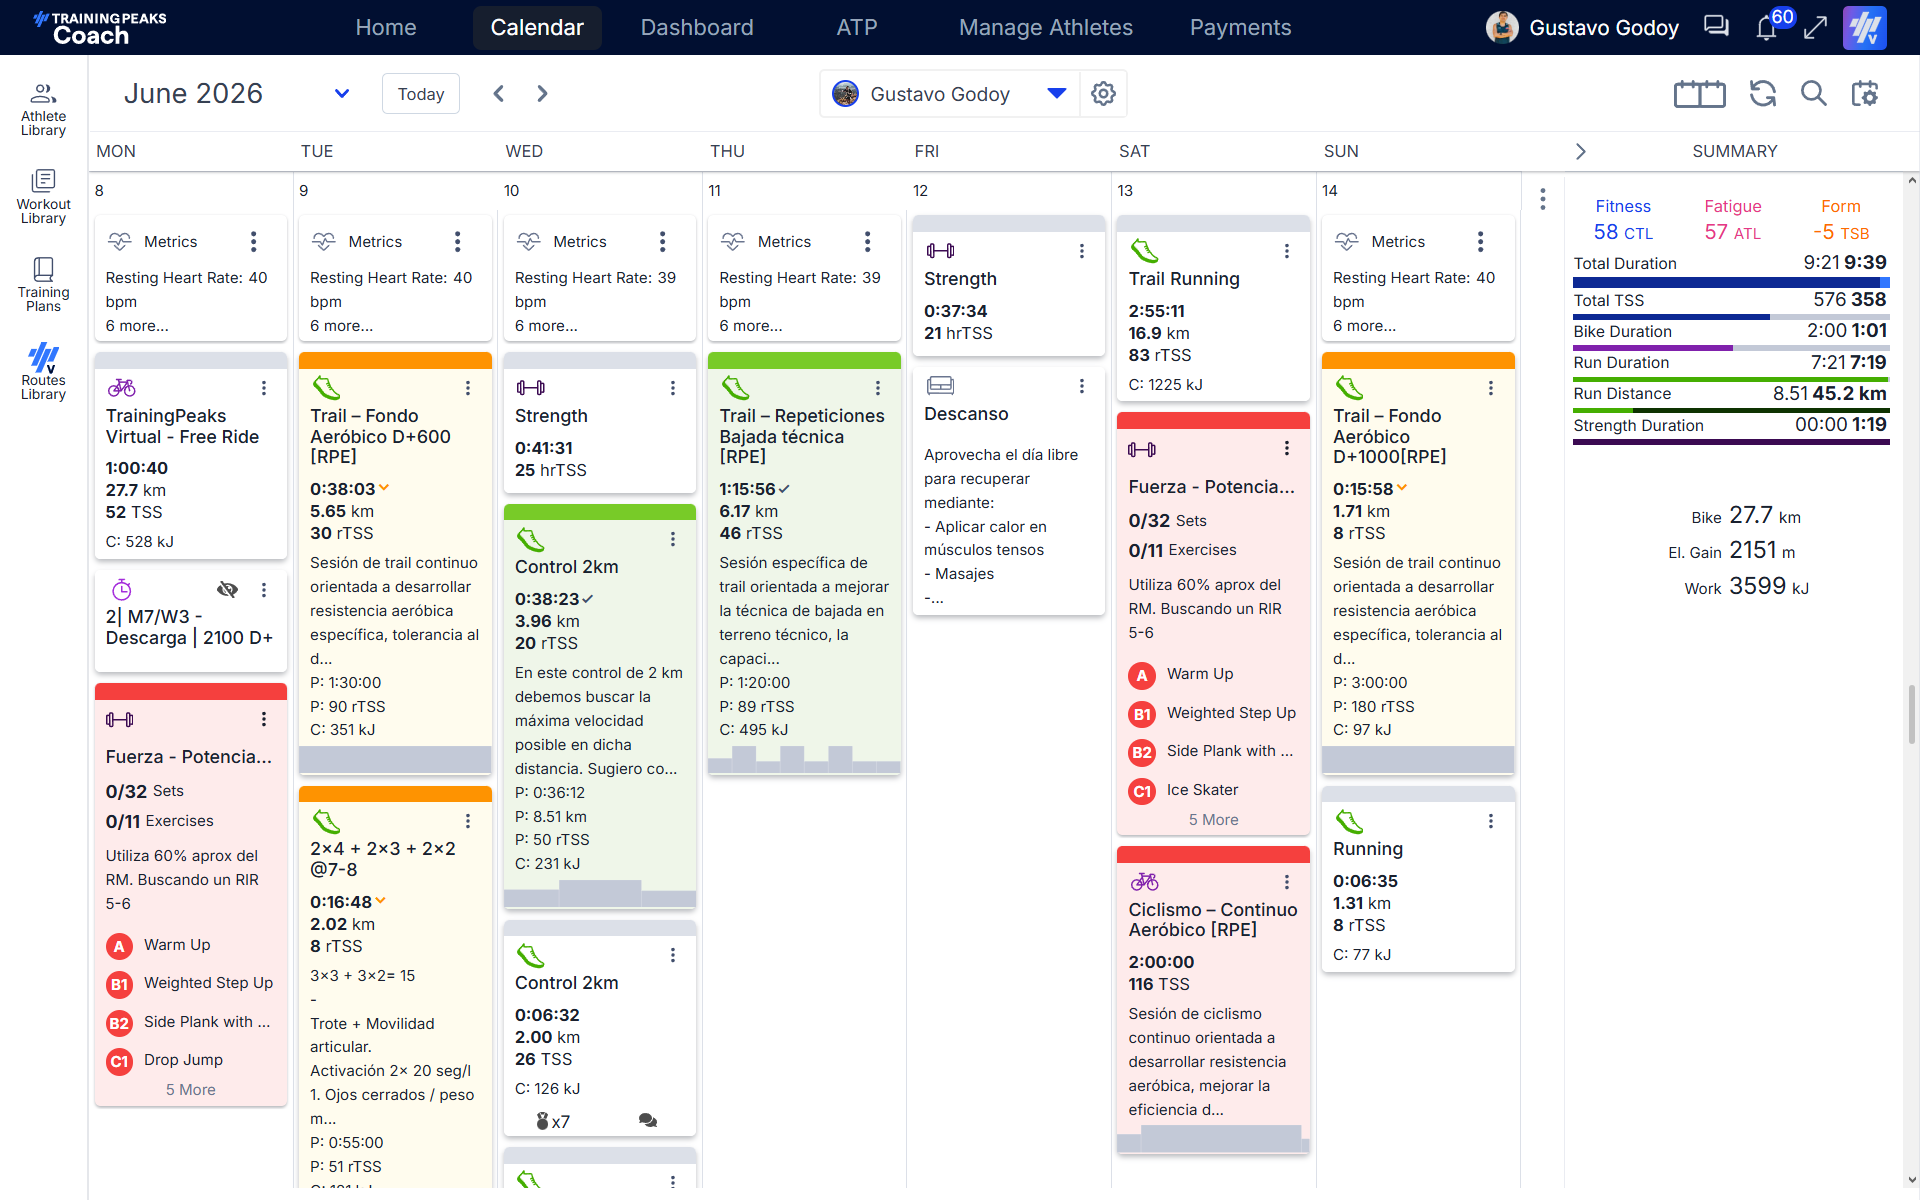Click the Total TSS progress bar
The width and height of the screenshot is (1920, 1200).
(1730, 316)
